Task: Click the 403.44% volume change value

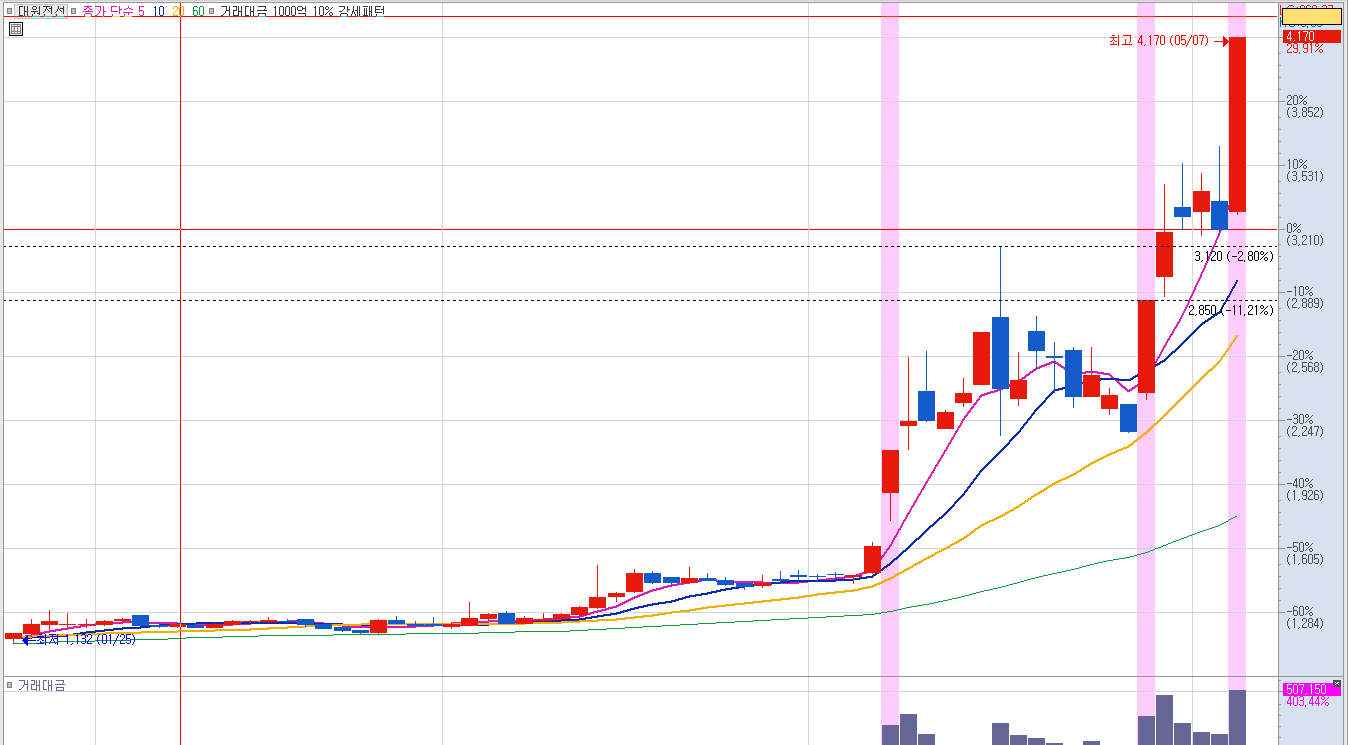Action: 1308,701
